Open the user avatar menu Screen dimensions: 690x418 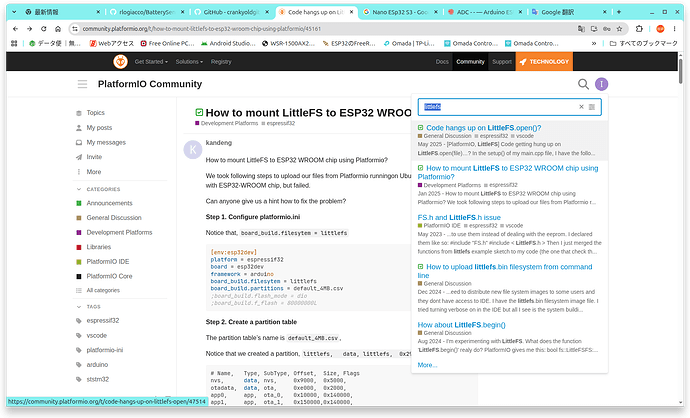[601, 84]
